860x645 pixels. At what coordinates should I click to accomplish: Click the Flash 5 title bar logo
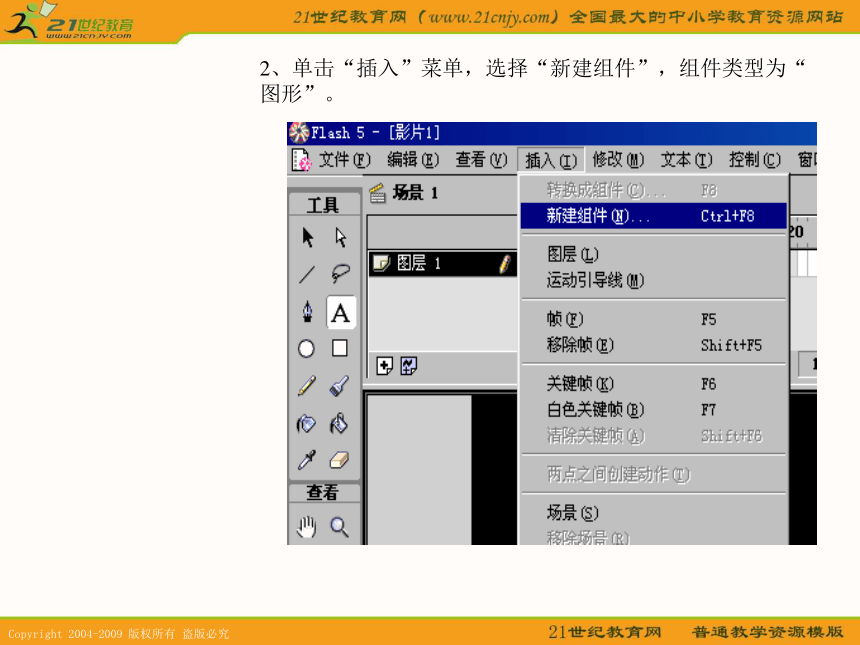point(298,133)
